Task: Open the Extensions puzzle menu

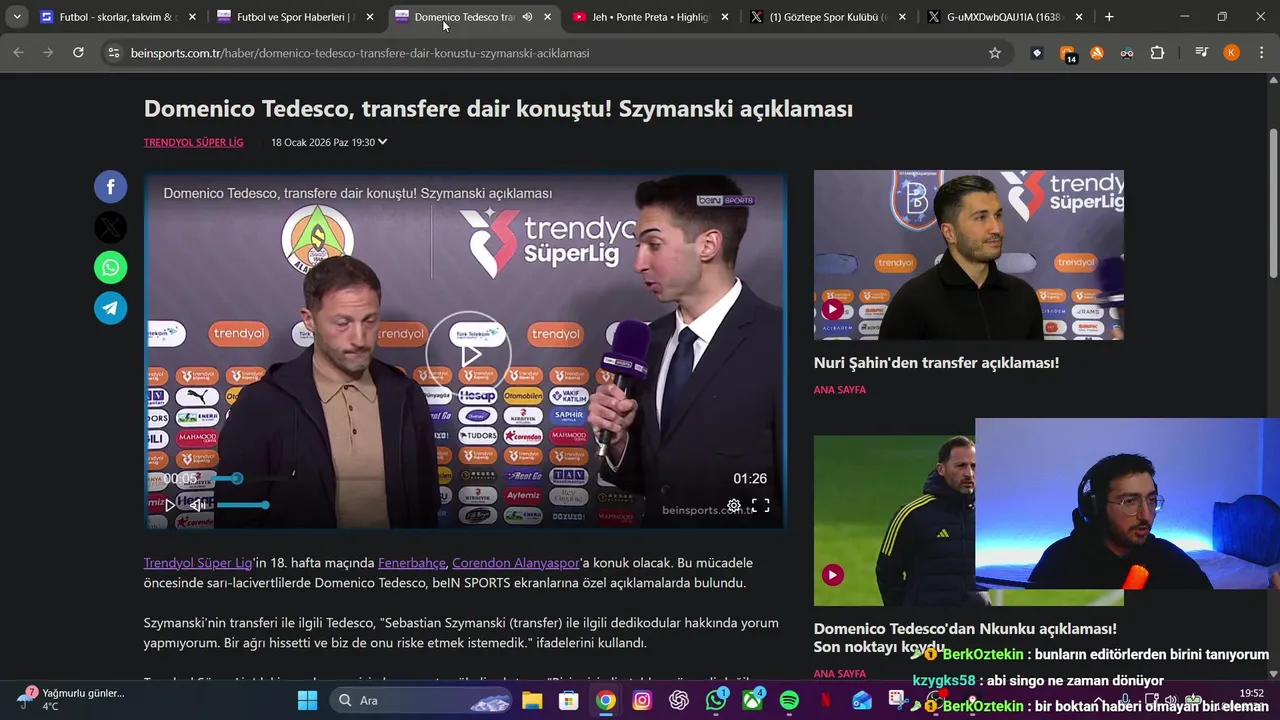Action: pos(1157,53)
